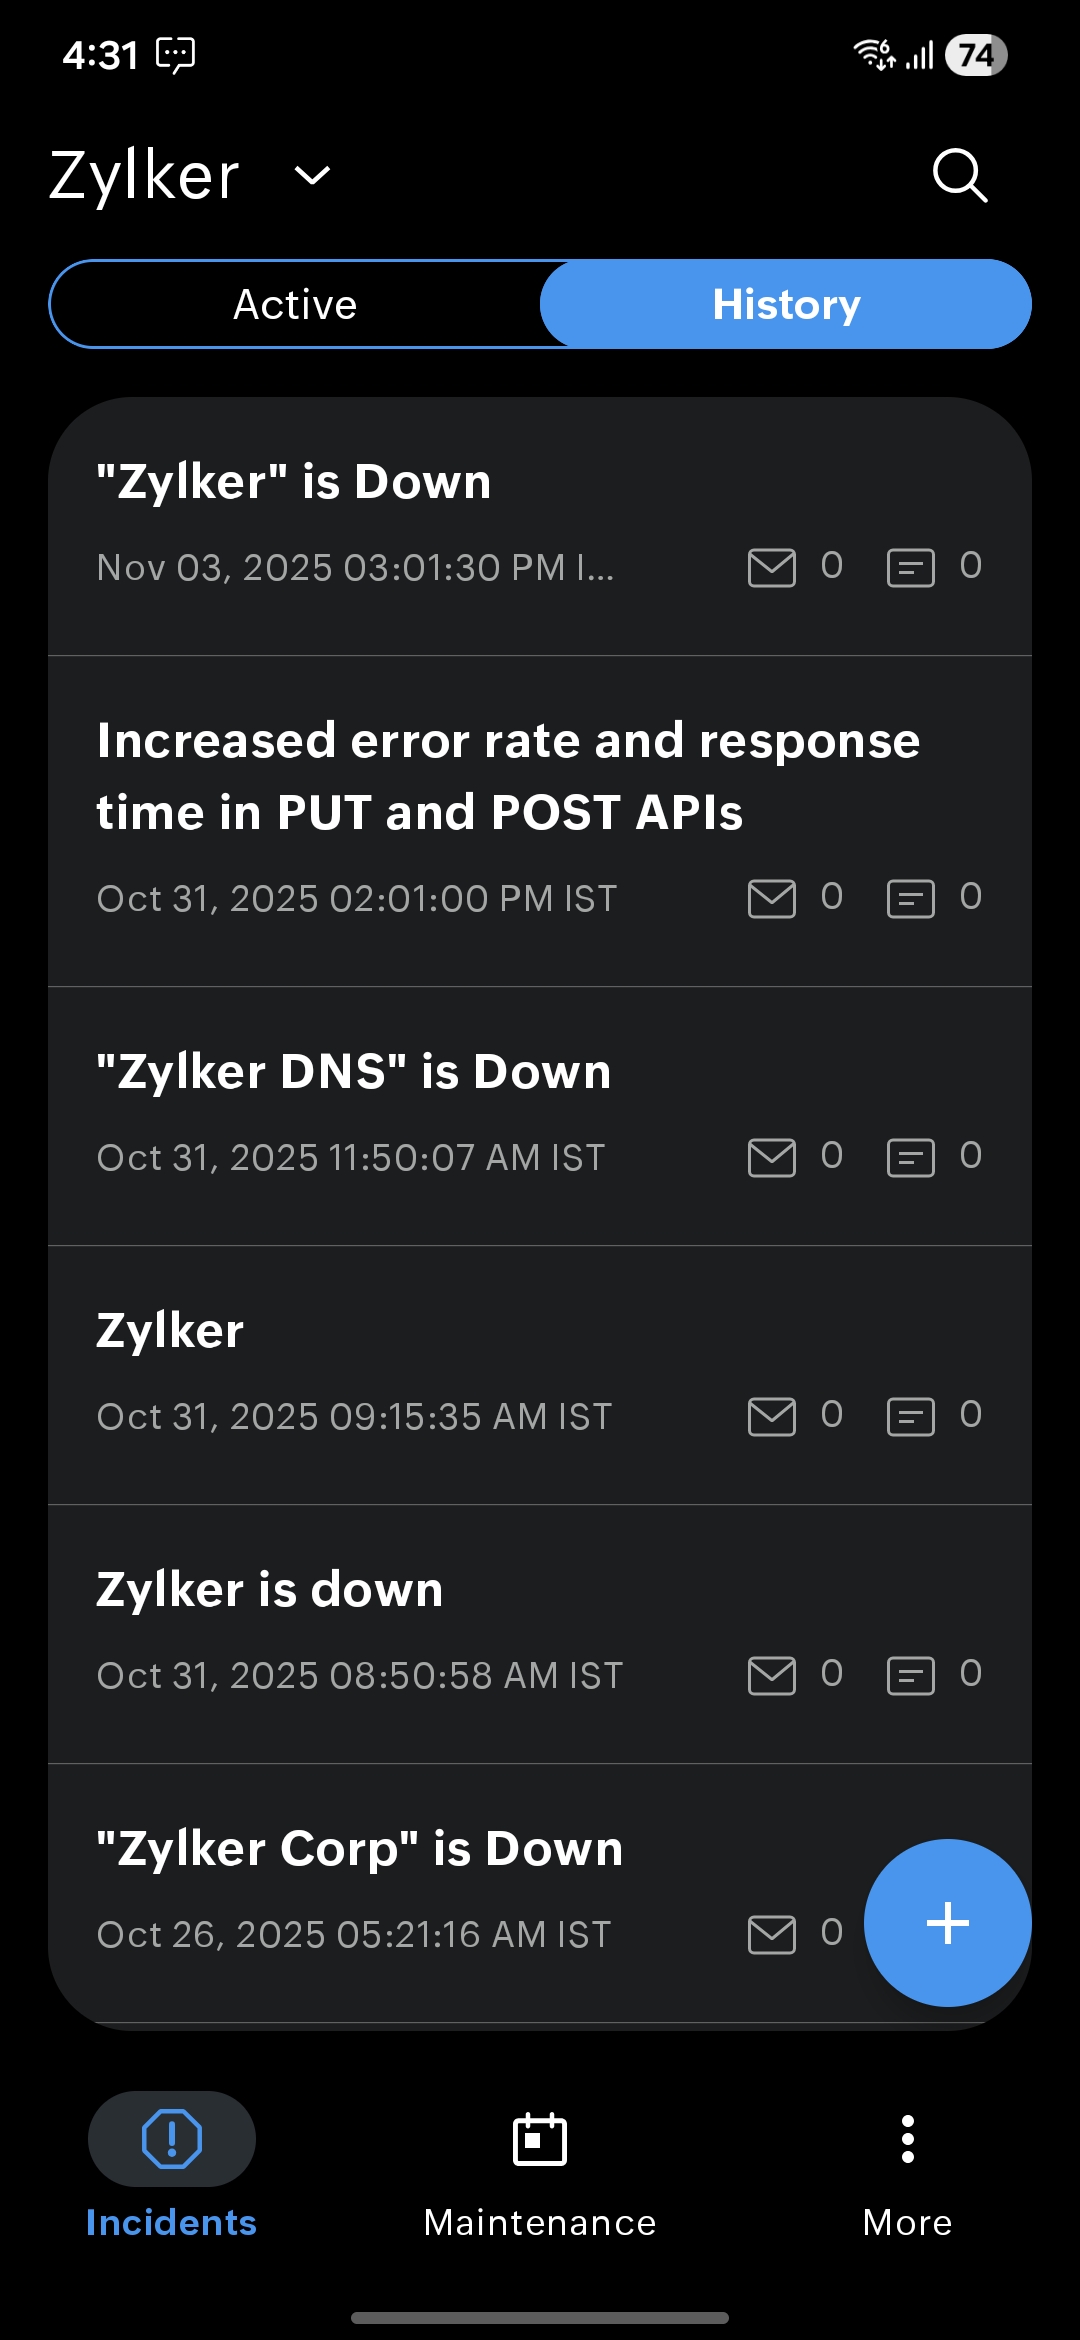Open the More options menu
Screen dimensions: 1080x2340
point(907,2140)
